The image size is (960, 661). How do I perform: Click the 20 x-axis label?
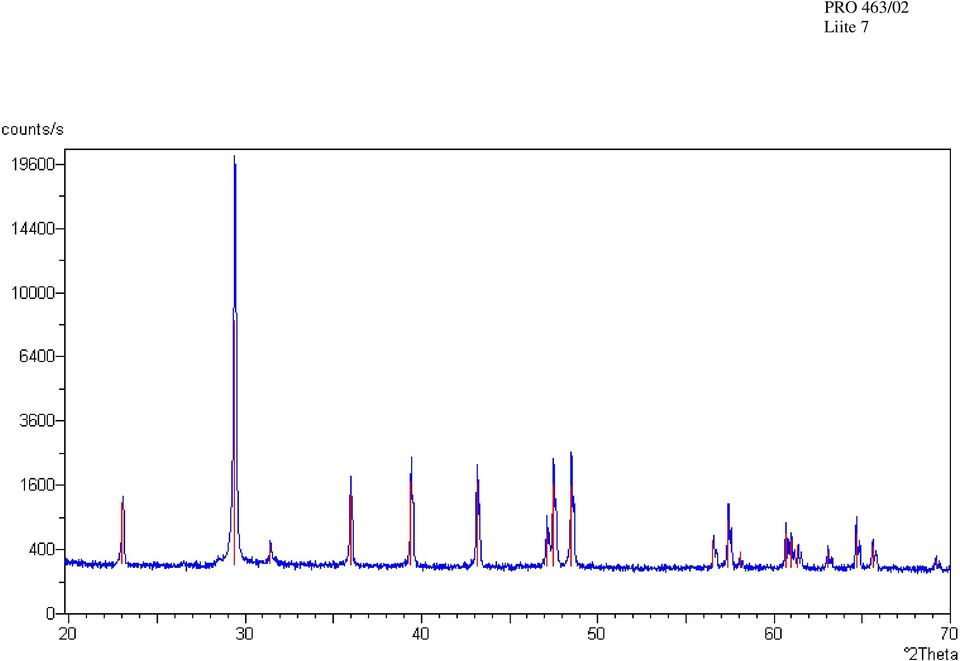click(67, 634)
